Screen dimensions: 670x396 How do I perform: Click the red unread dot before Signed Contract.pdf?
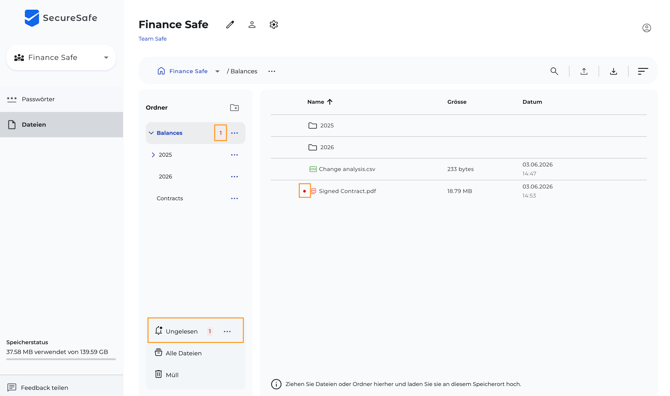[x=304, y=191]
